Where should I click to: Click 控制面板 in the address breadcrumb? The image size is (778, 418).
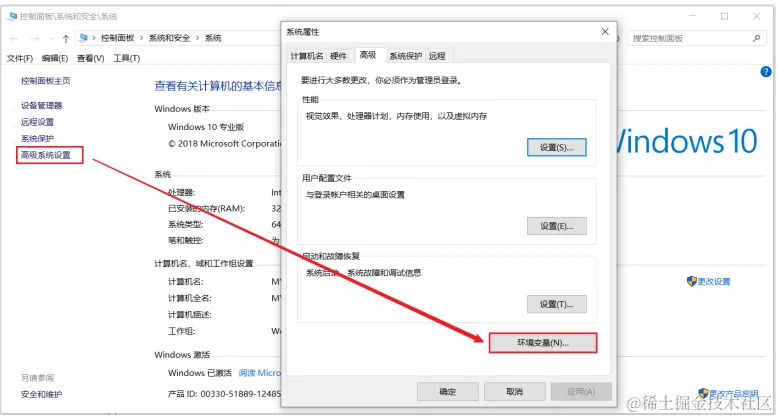(118, 38)
